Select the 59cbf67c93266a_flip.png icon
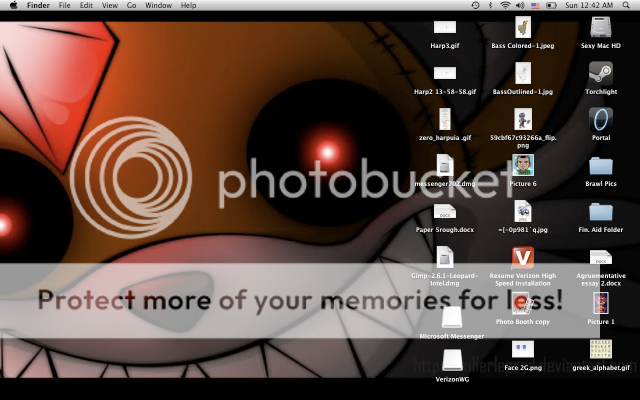Viewport: 640px width, 400px height. (523, 119)
